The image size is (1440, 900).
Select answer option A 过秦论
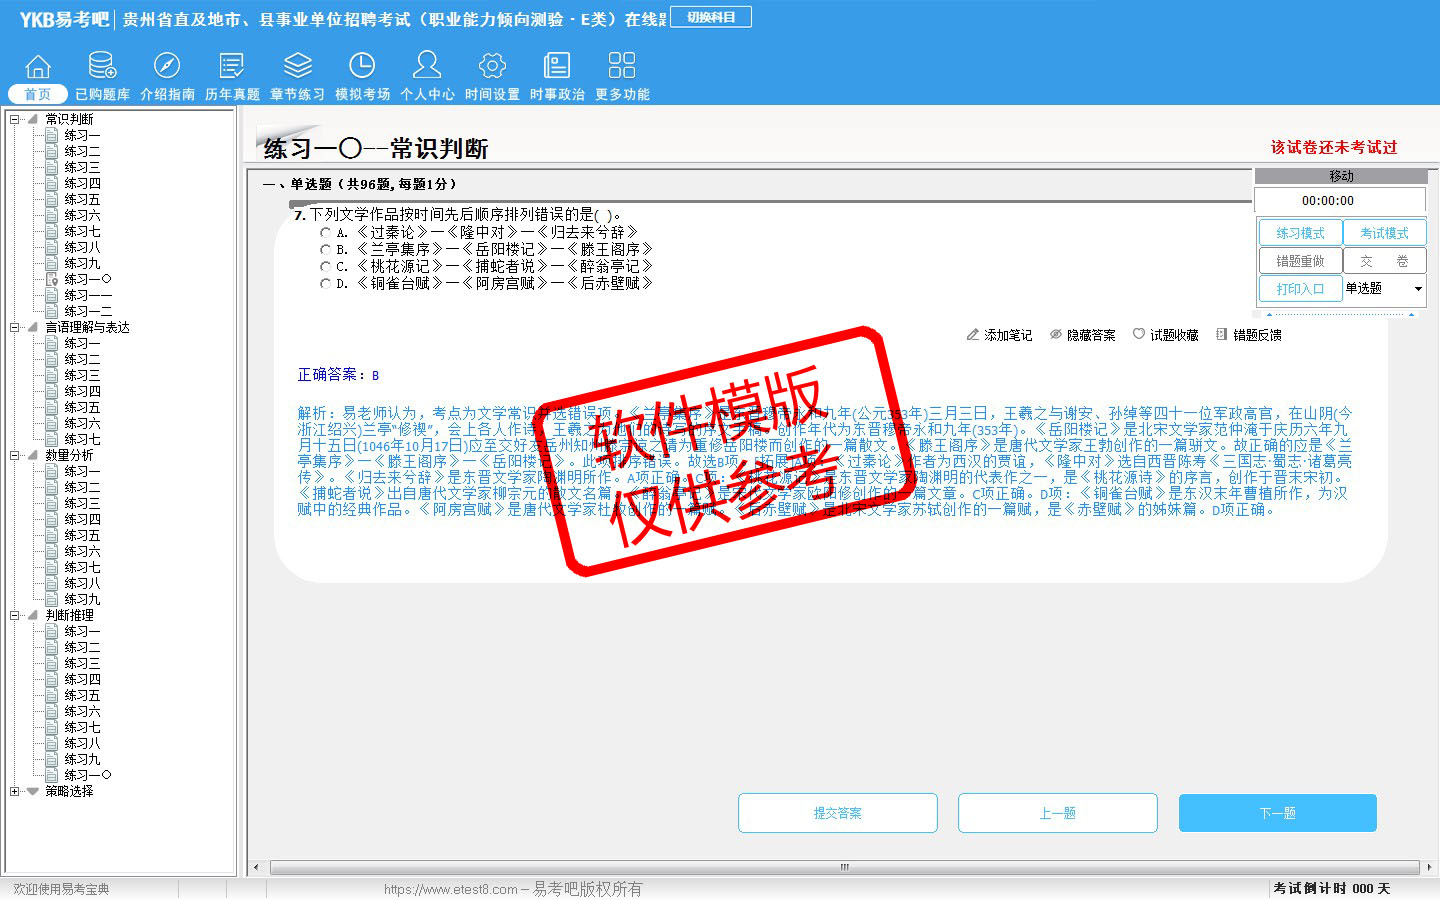(325, 232)
